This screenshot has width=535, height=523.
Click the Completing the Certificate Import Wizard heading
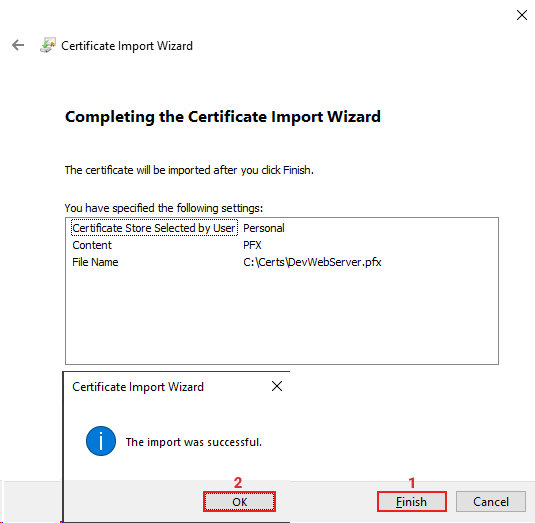tap(223, 117)
